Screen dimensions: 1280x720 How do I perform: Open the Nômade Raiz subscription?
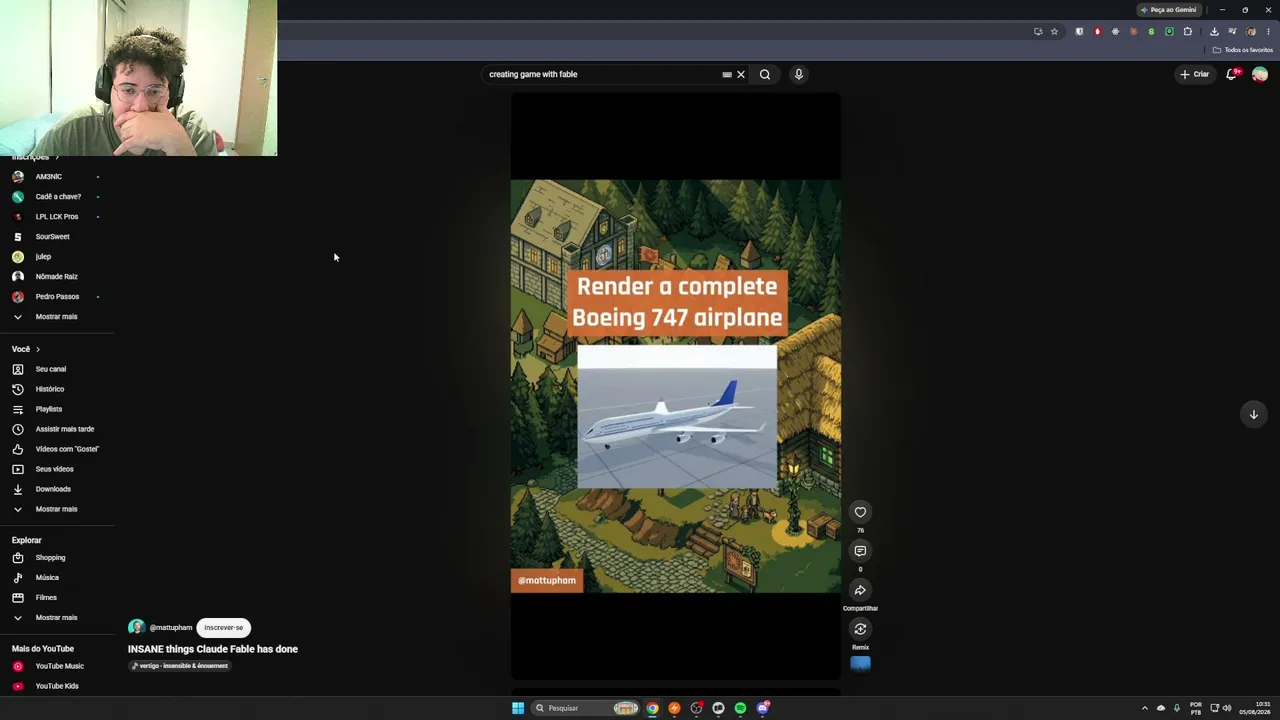(57, 277)
